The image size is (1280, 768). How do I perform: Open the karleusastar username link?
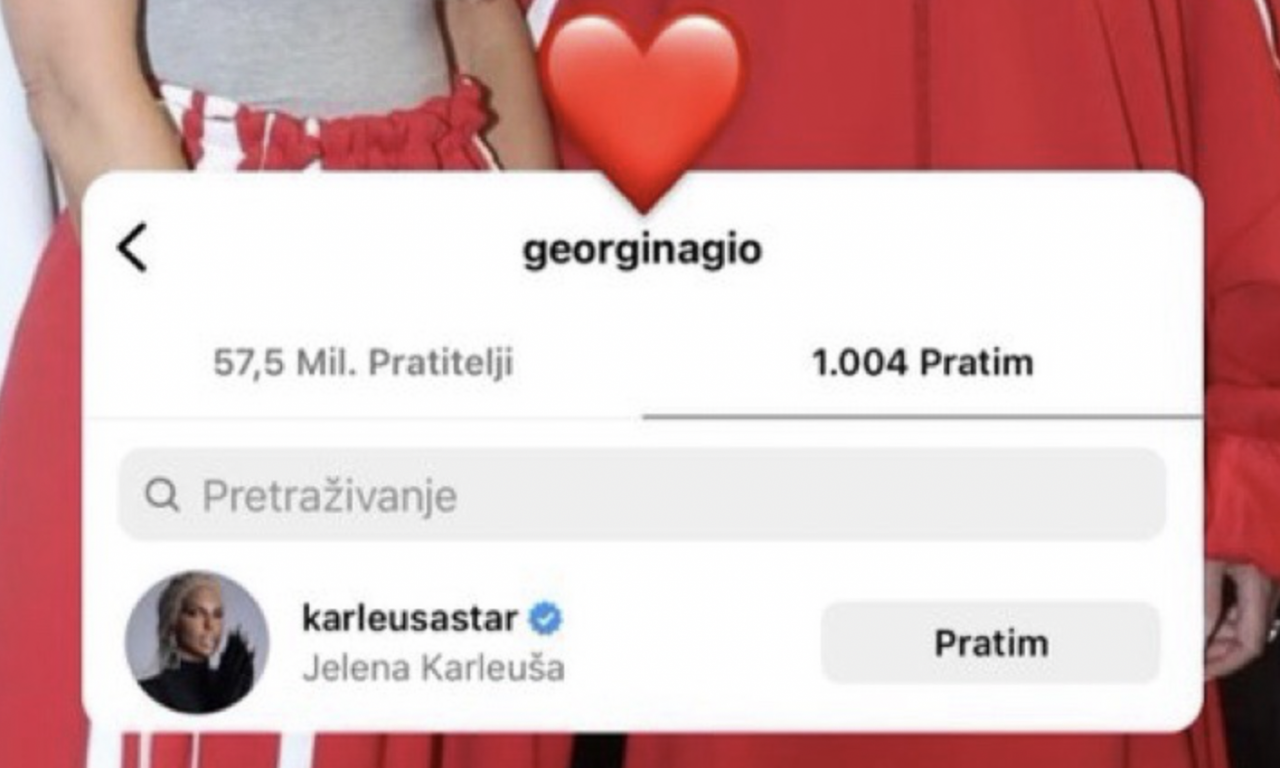tap(410, 619)
